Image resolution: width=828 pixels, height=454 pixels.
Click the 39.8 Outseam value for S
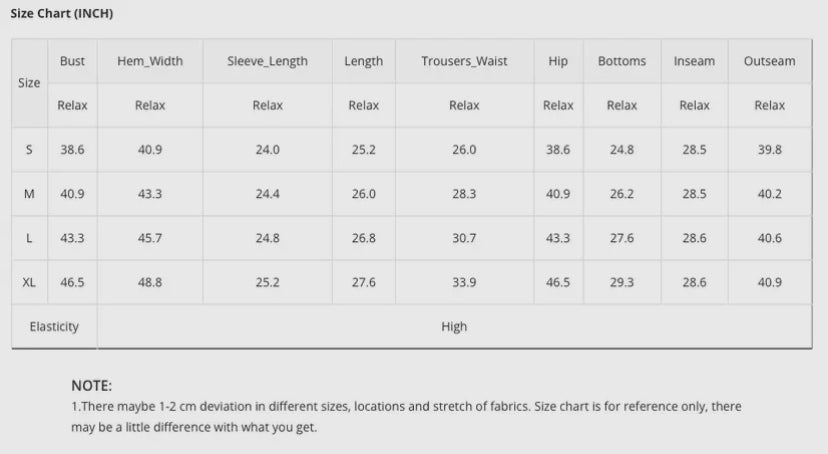click(769, 150)
